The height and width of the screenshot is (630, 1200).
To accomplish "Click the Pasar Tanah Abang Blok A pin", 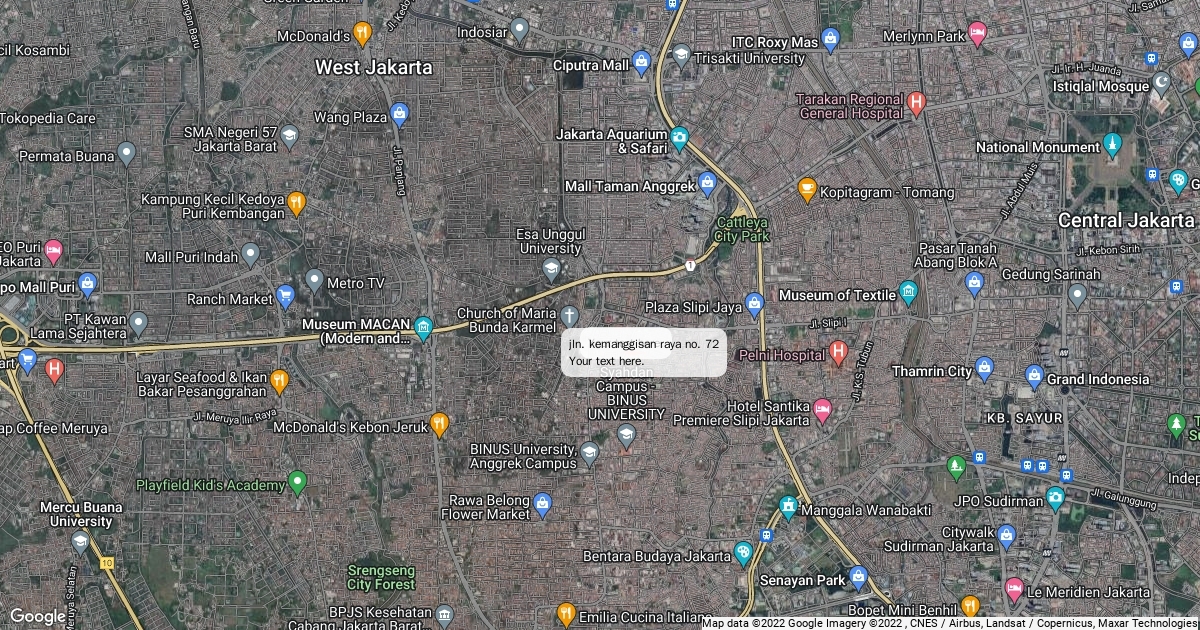I will [x=975, y=285].
